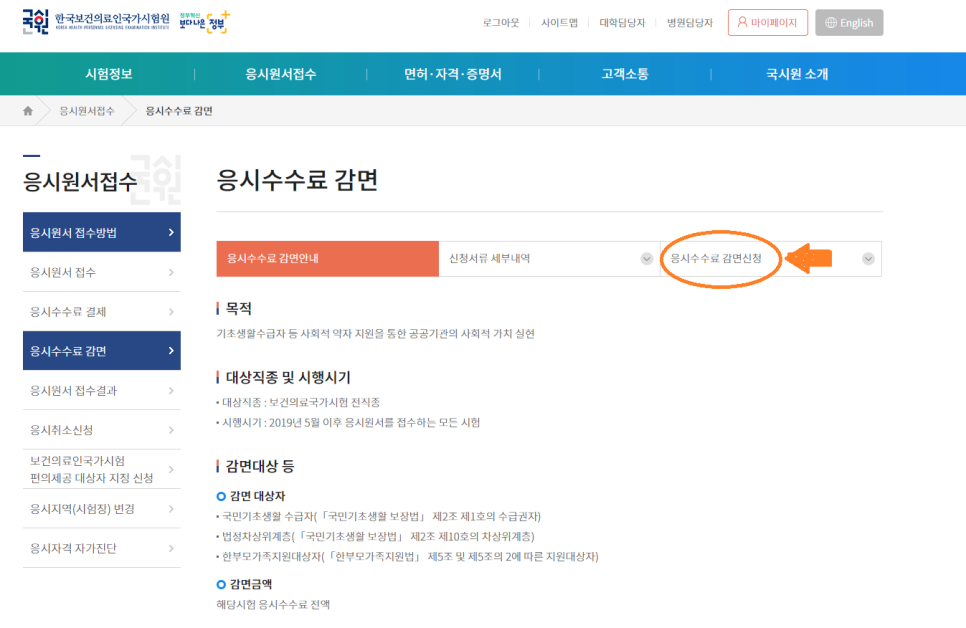The image size is (966, 628).
Task: Expand the 신청서류 세부내역 dropdown arrow
Action: [x=646, y=259]
